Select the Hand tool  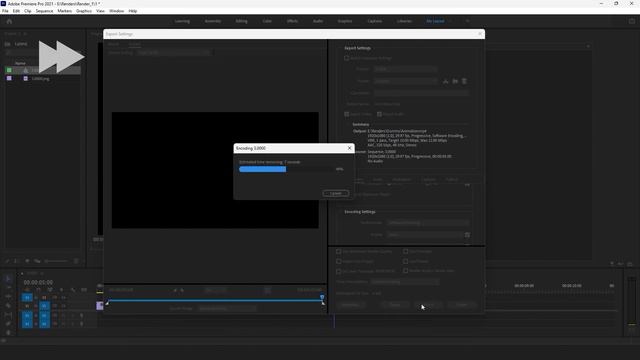pos(8,333)
